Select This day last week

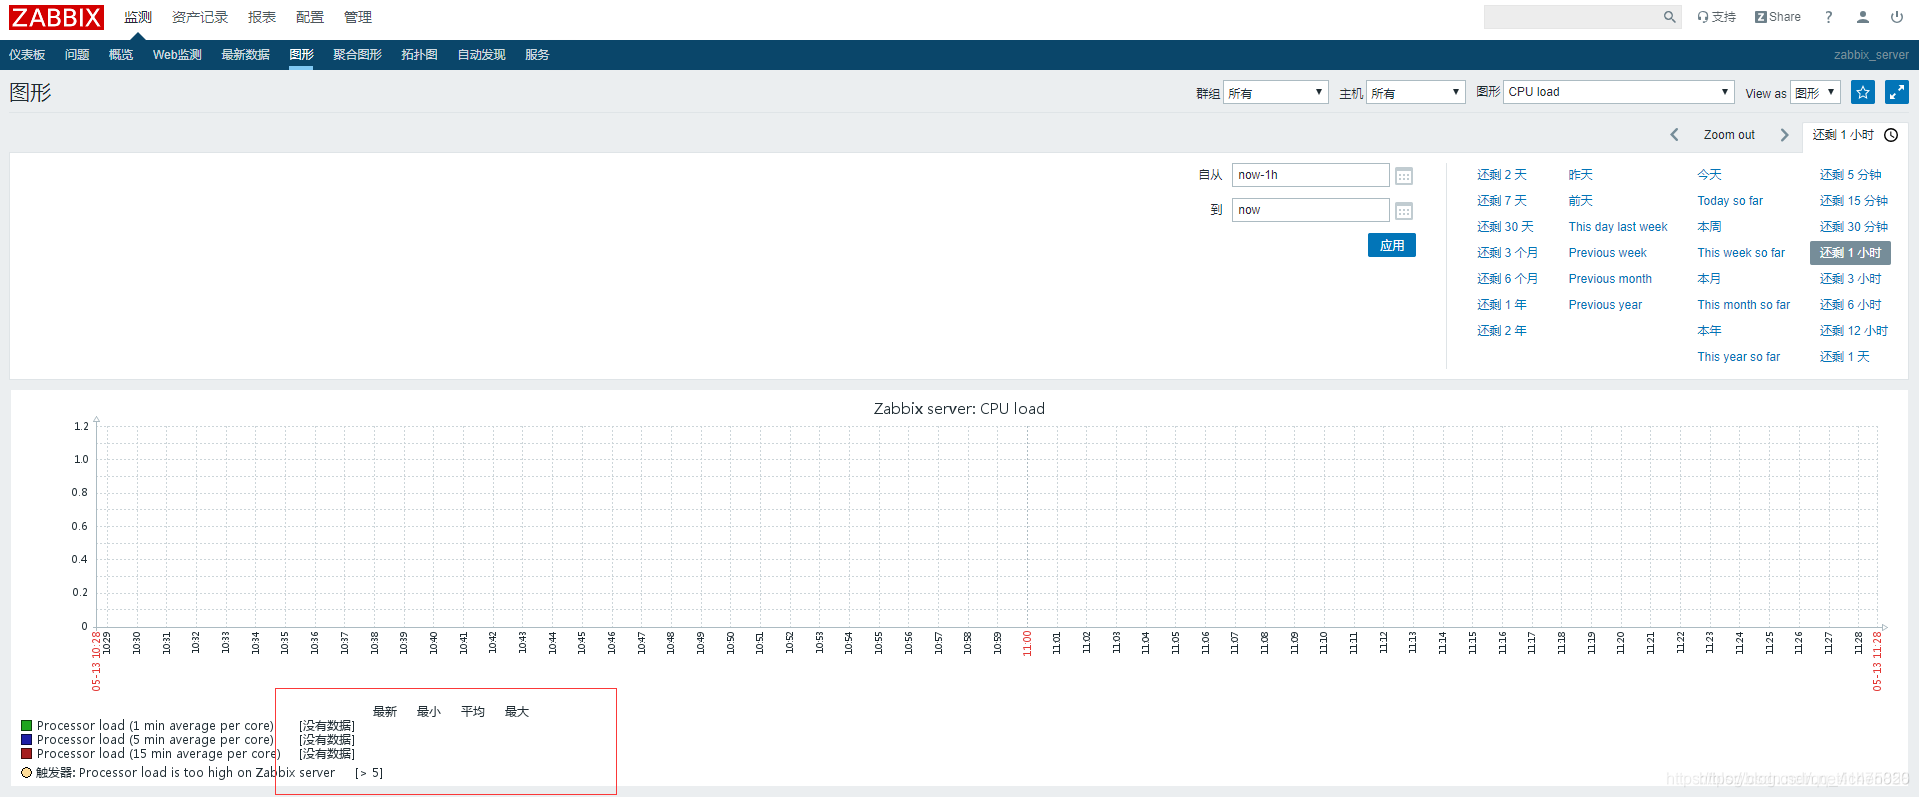click(x=1618, y=227)
